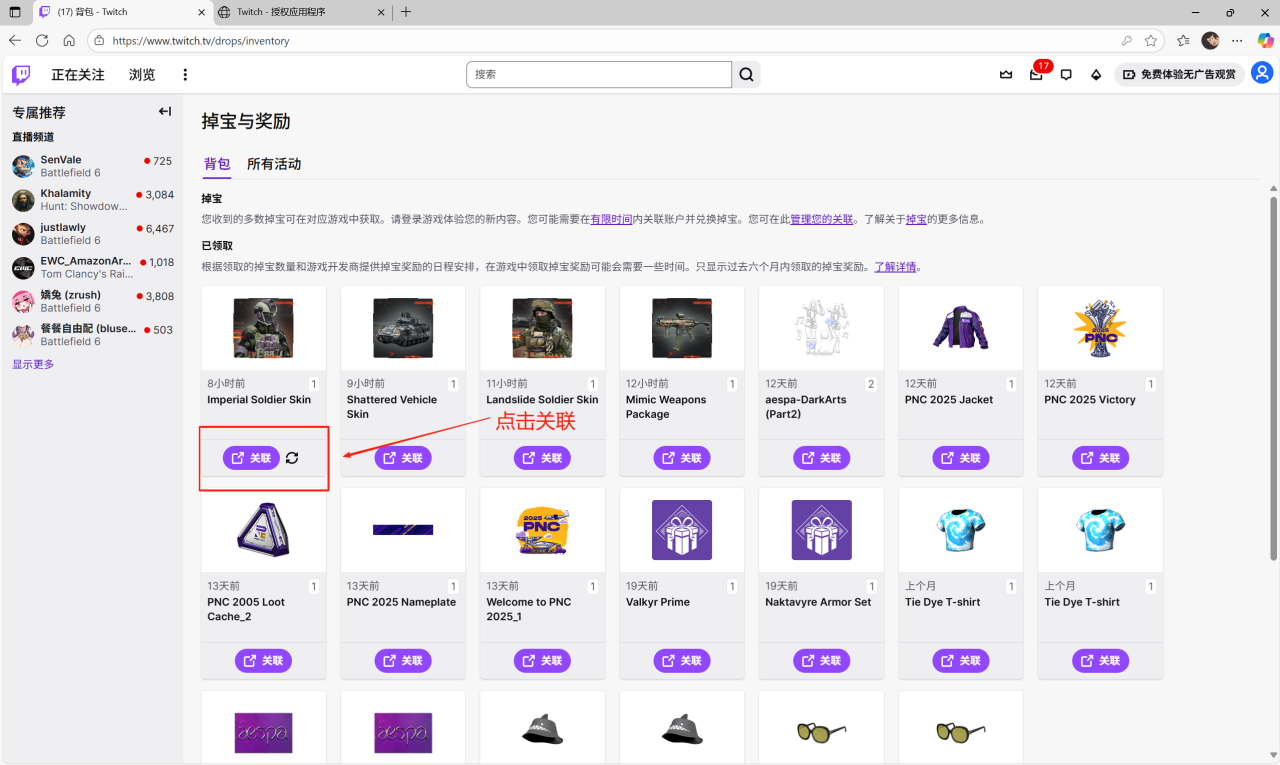
Task: Open notifications inbox with 17 badge
Action: [1036, 75]
